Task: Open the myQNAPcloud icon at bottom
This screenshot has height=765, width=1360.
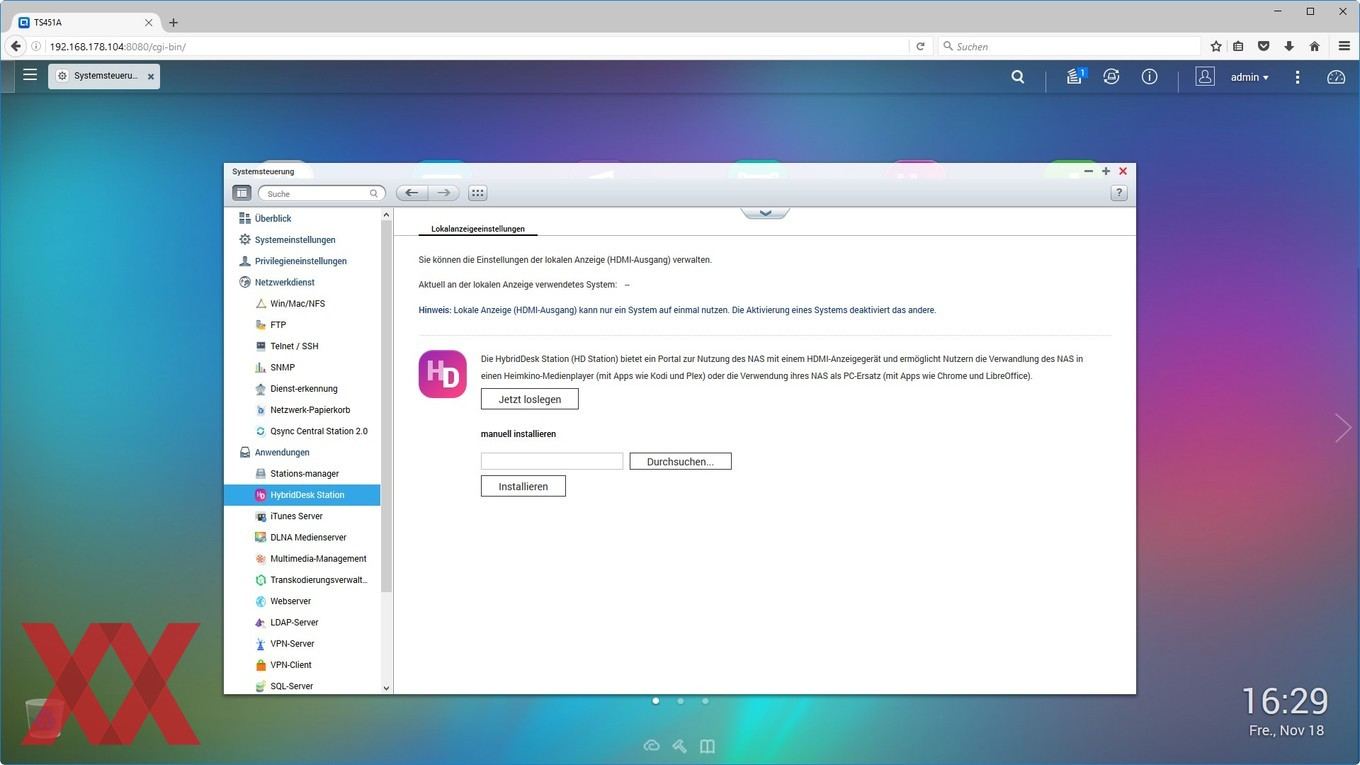Action: [652, 745]
